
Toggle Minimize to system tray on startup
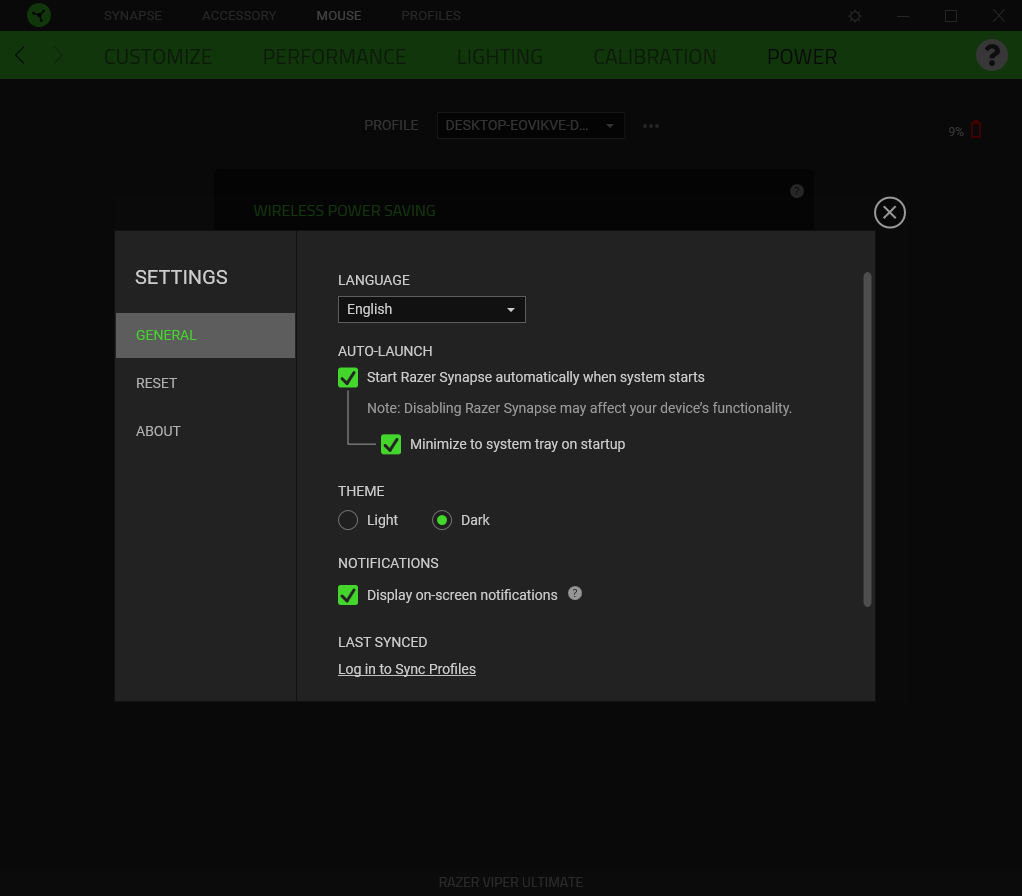click(391, 444)
